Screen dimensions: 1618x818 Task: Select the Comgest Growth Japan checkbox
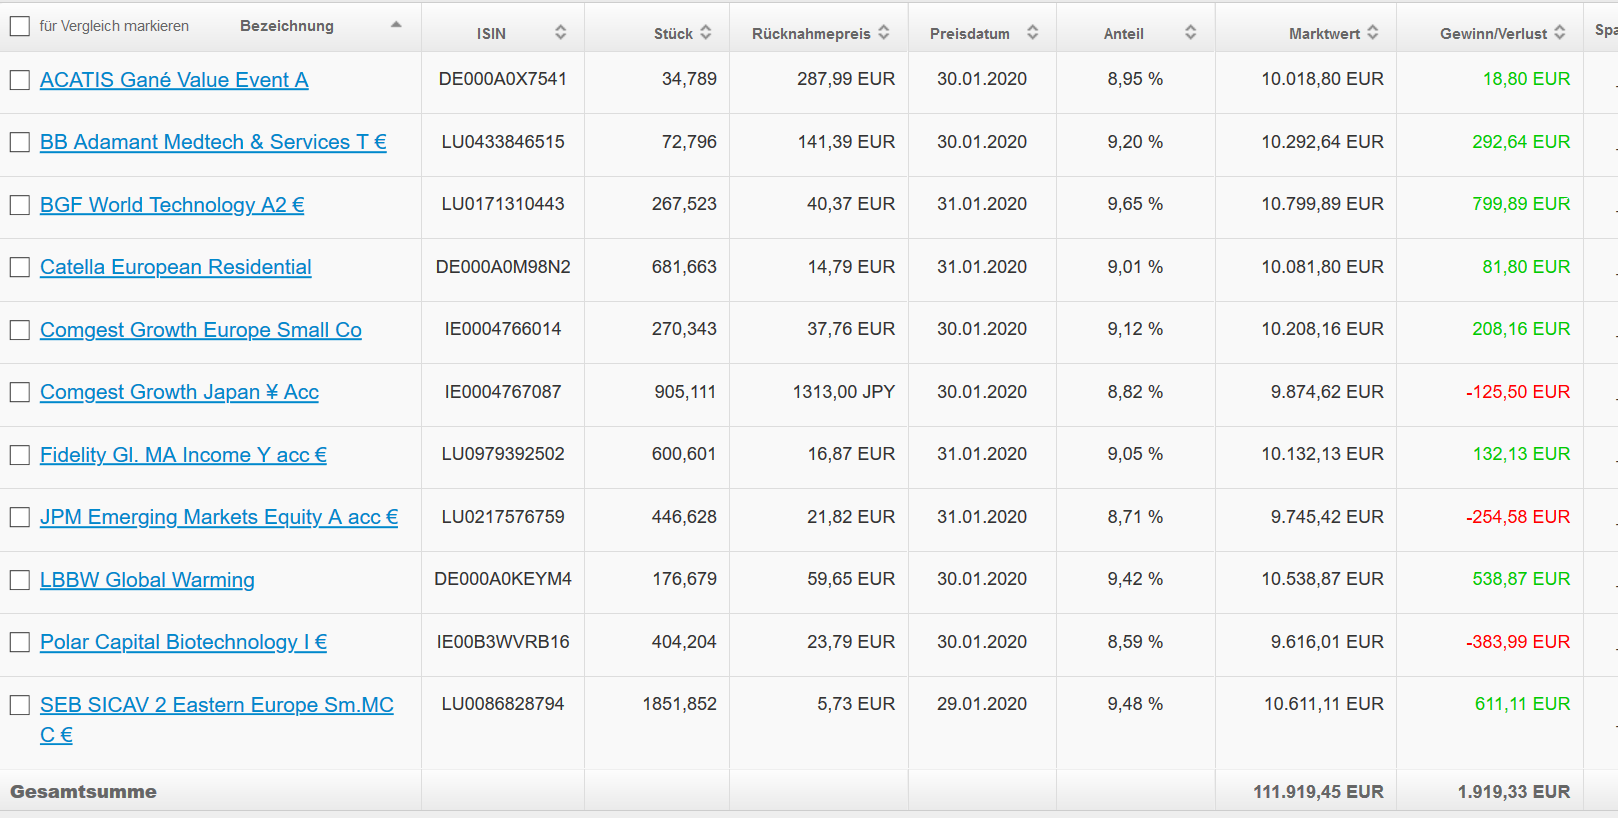coord(20,392)
